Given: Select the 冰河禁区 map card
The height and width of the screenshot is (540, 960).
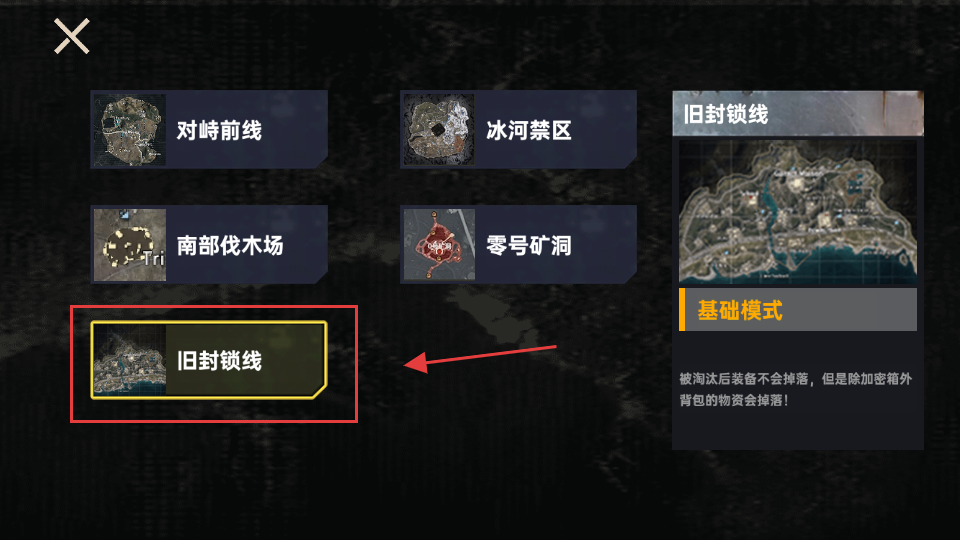Looking at the screenshot, I should click(x=519, y=130).
